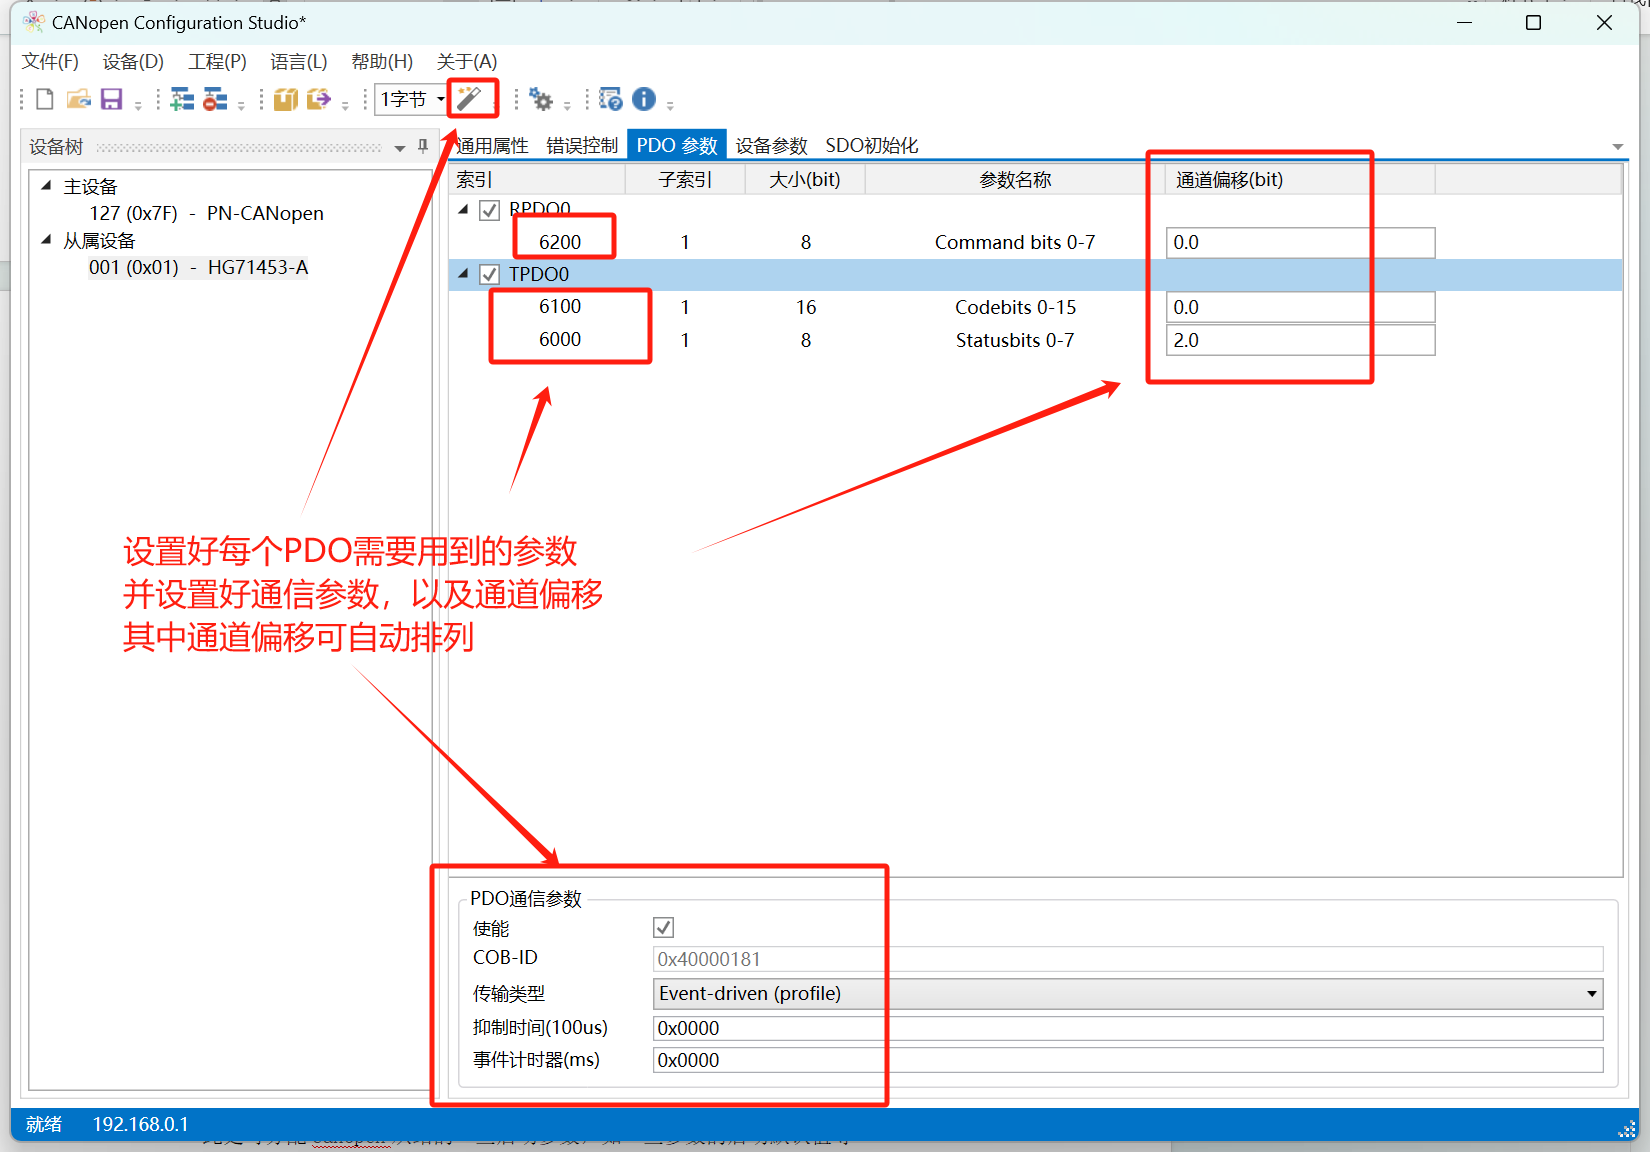Click the export package arrow icon

click(319, 99)
